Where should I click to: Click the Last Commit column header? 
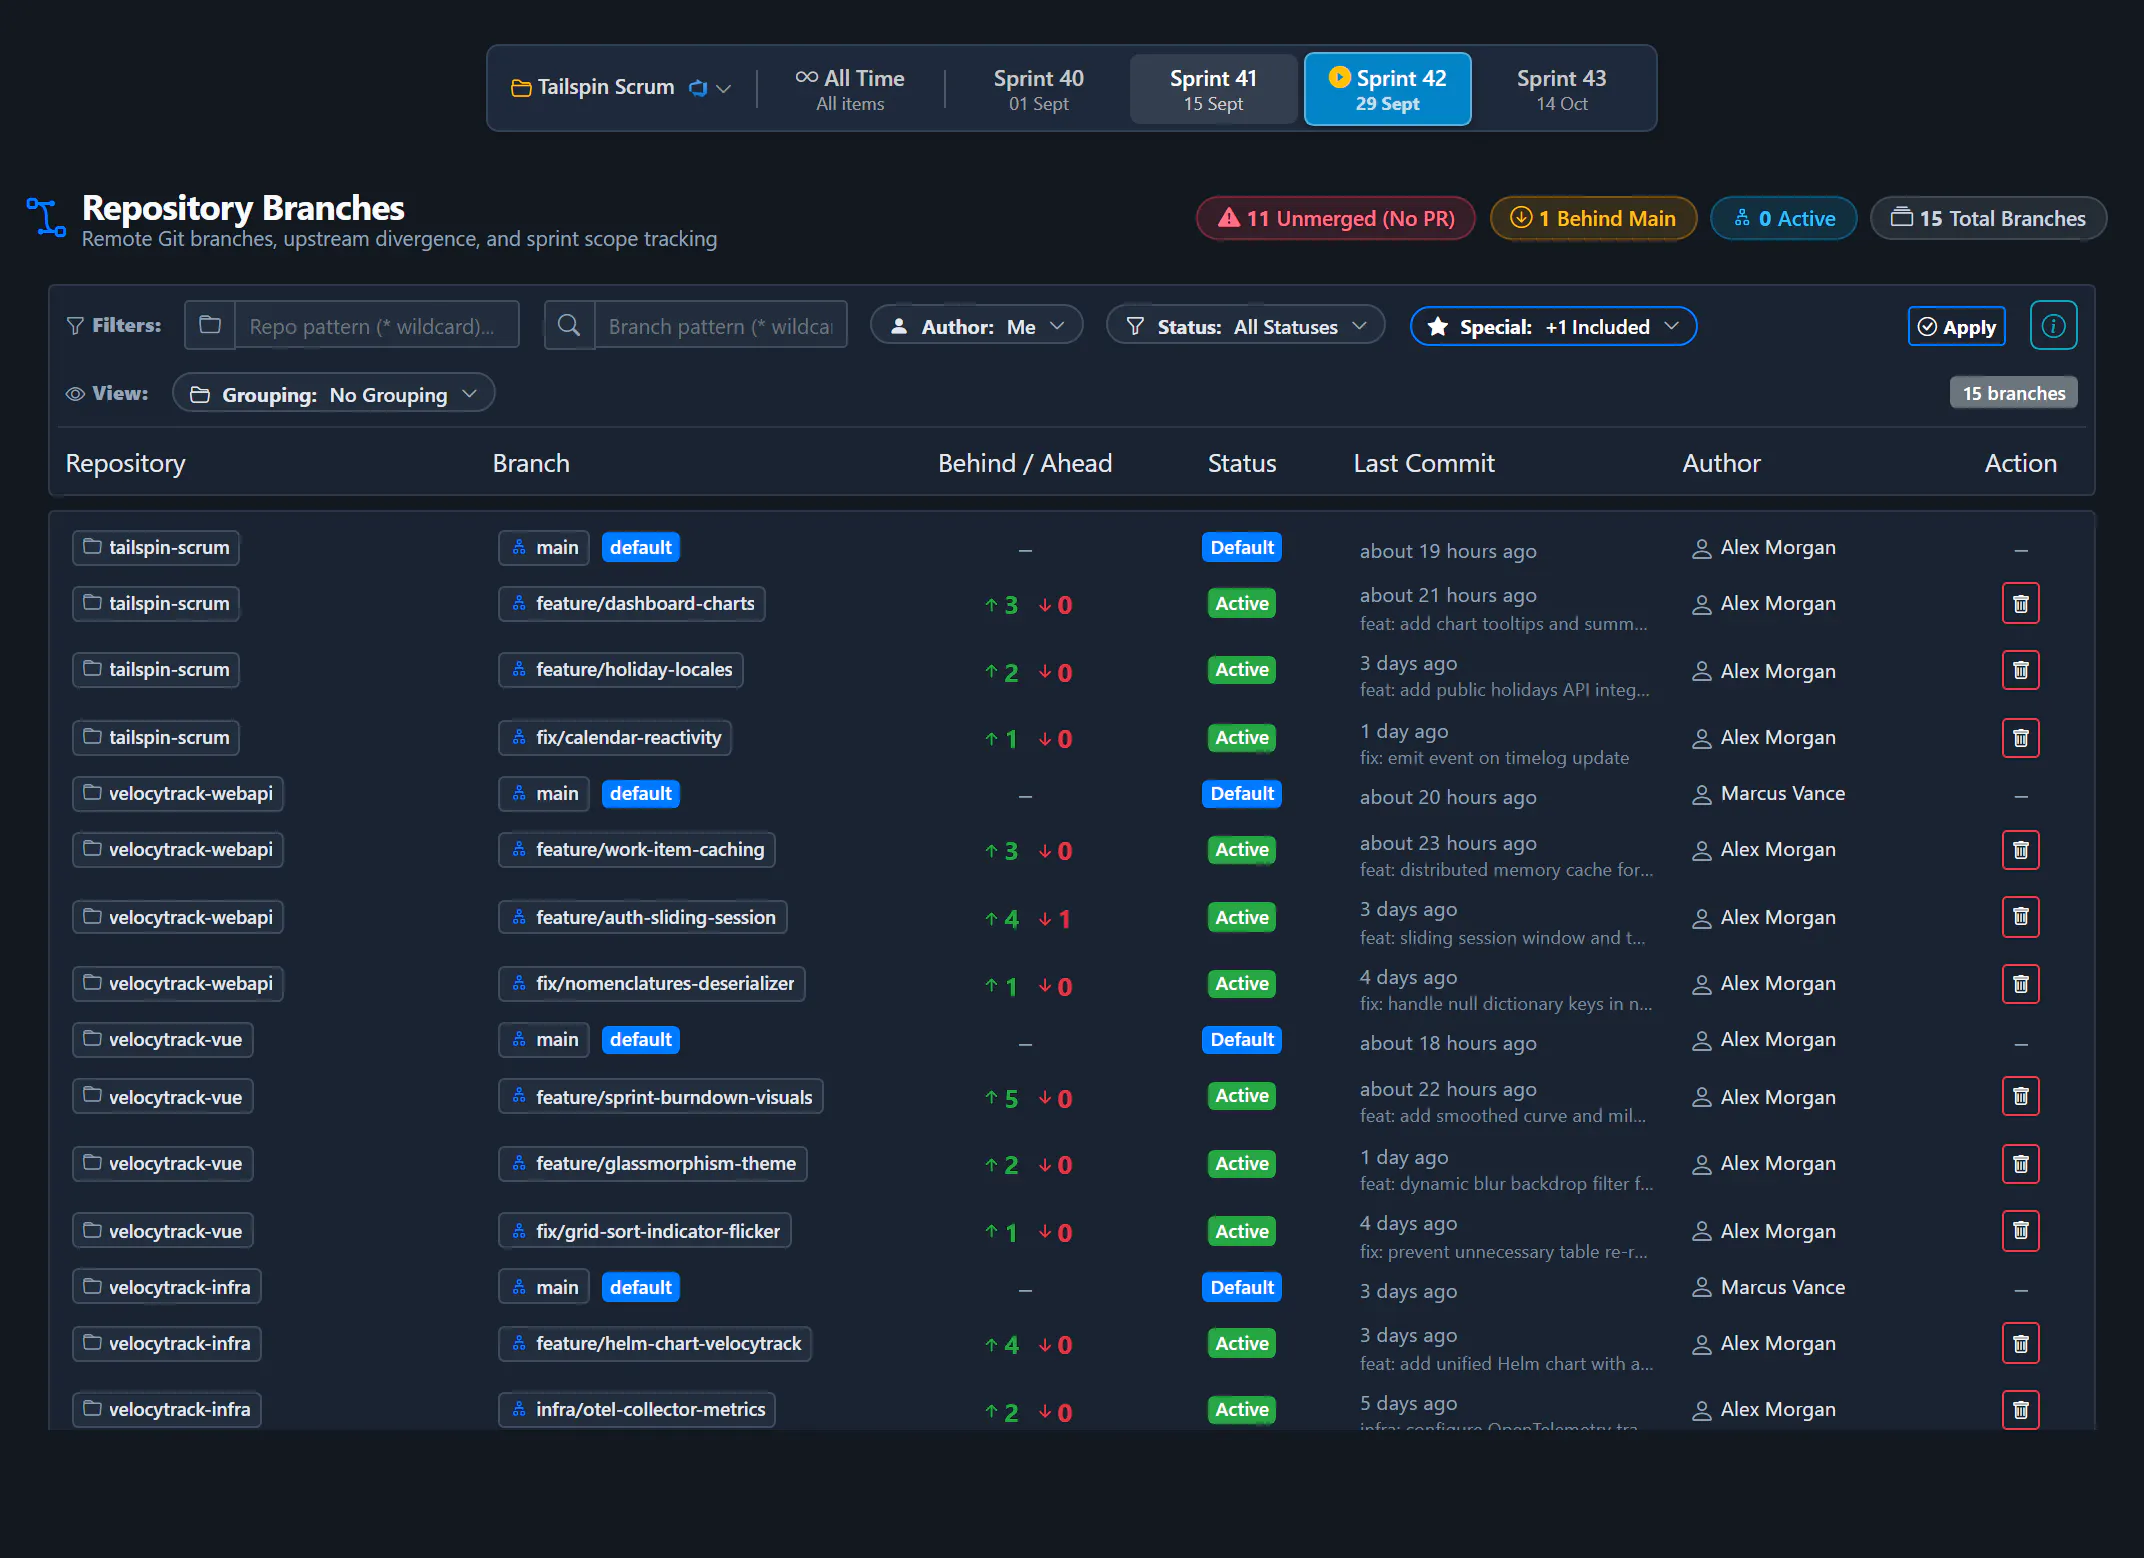click(x=1423, y=463)
